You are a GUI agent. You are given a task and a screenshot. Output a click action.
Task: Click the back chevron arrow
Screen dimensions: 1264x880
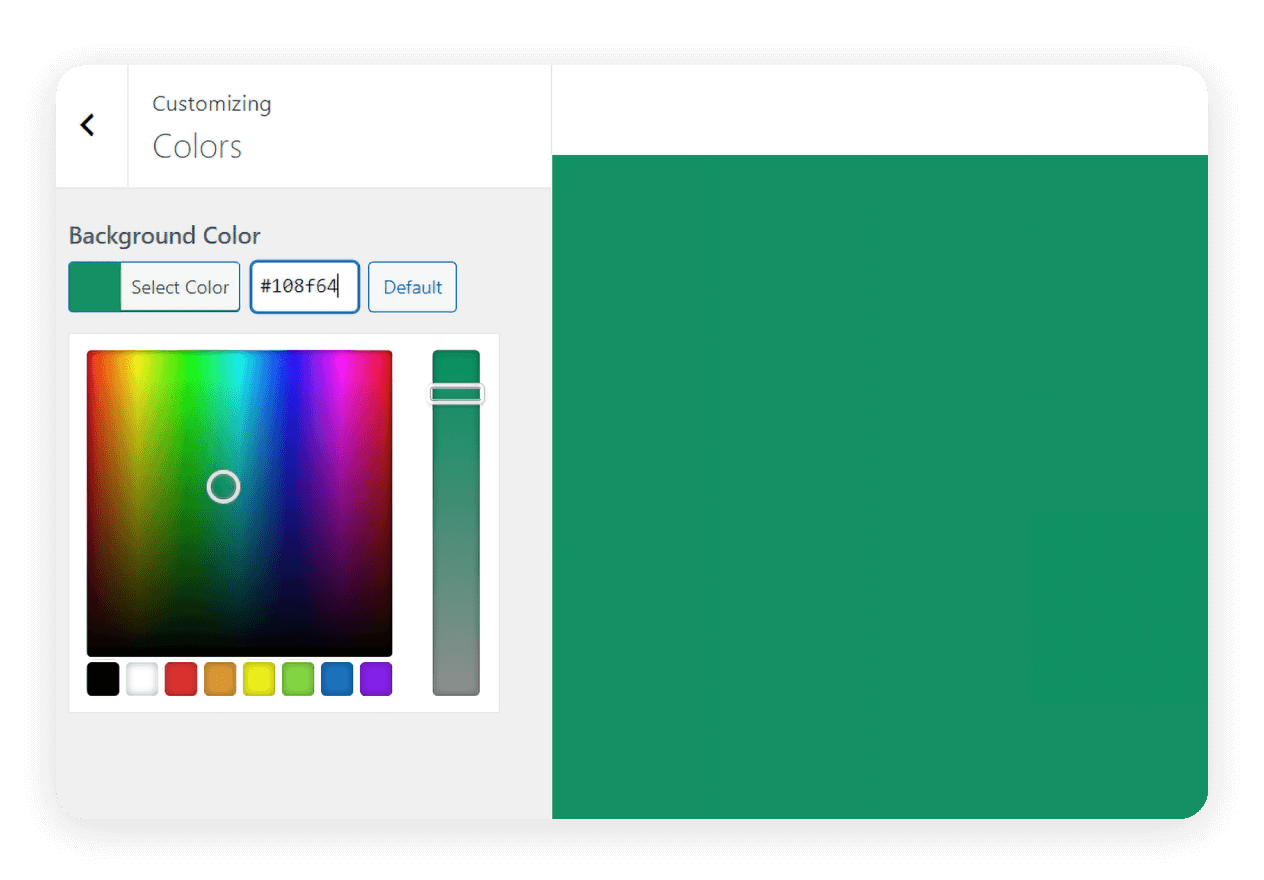(x=88, y=124)
